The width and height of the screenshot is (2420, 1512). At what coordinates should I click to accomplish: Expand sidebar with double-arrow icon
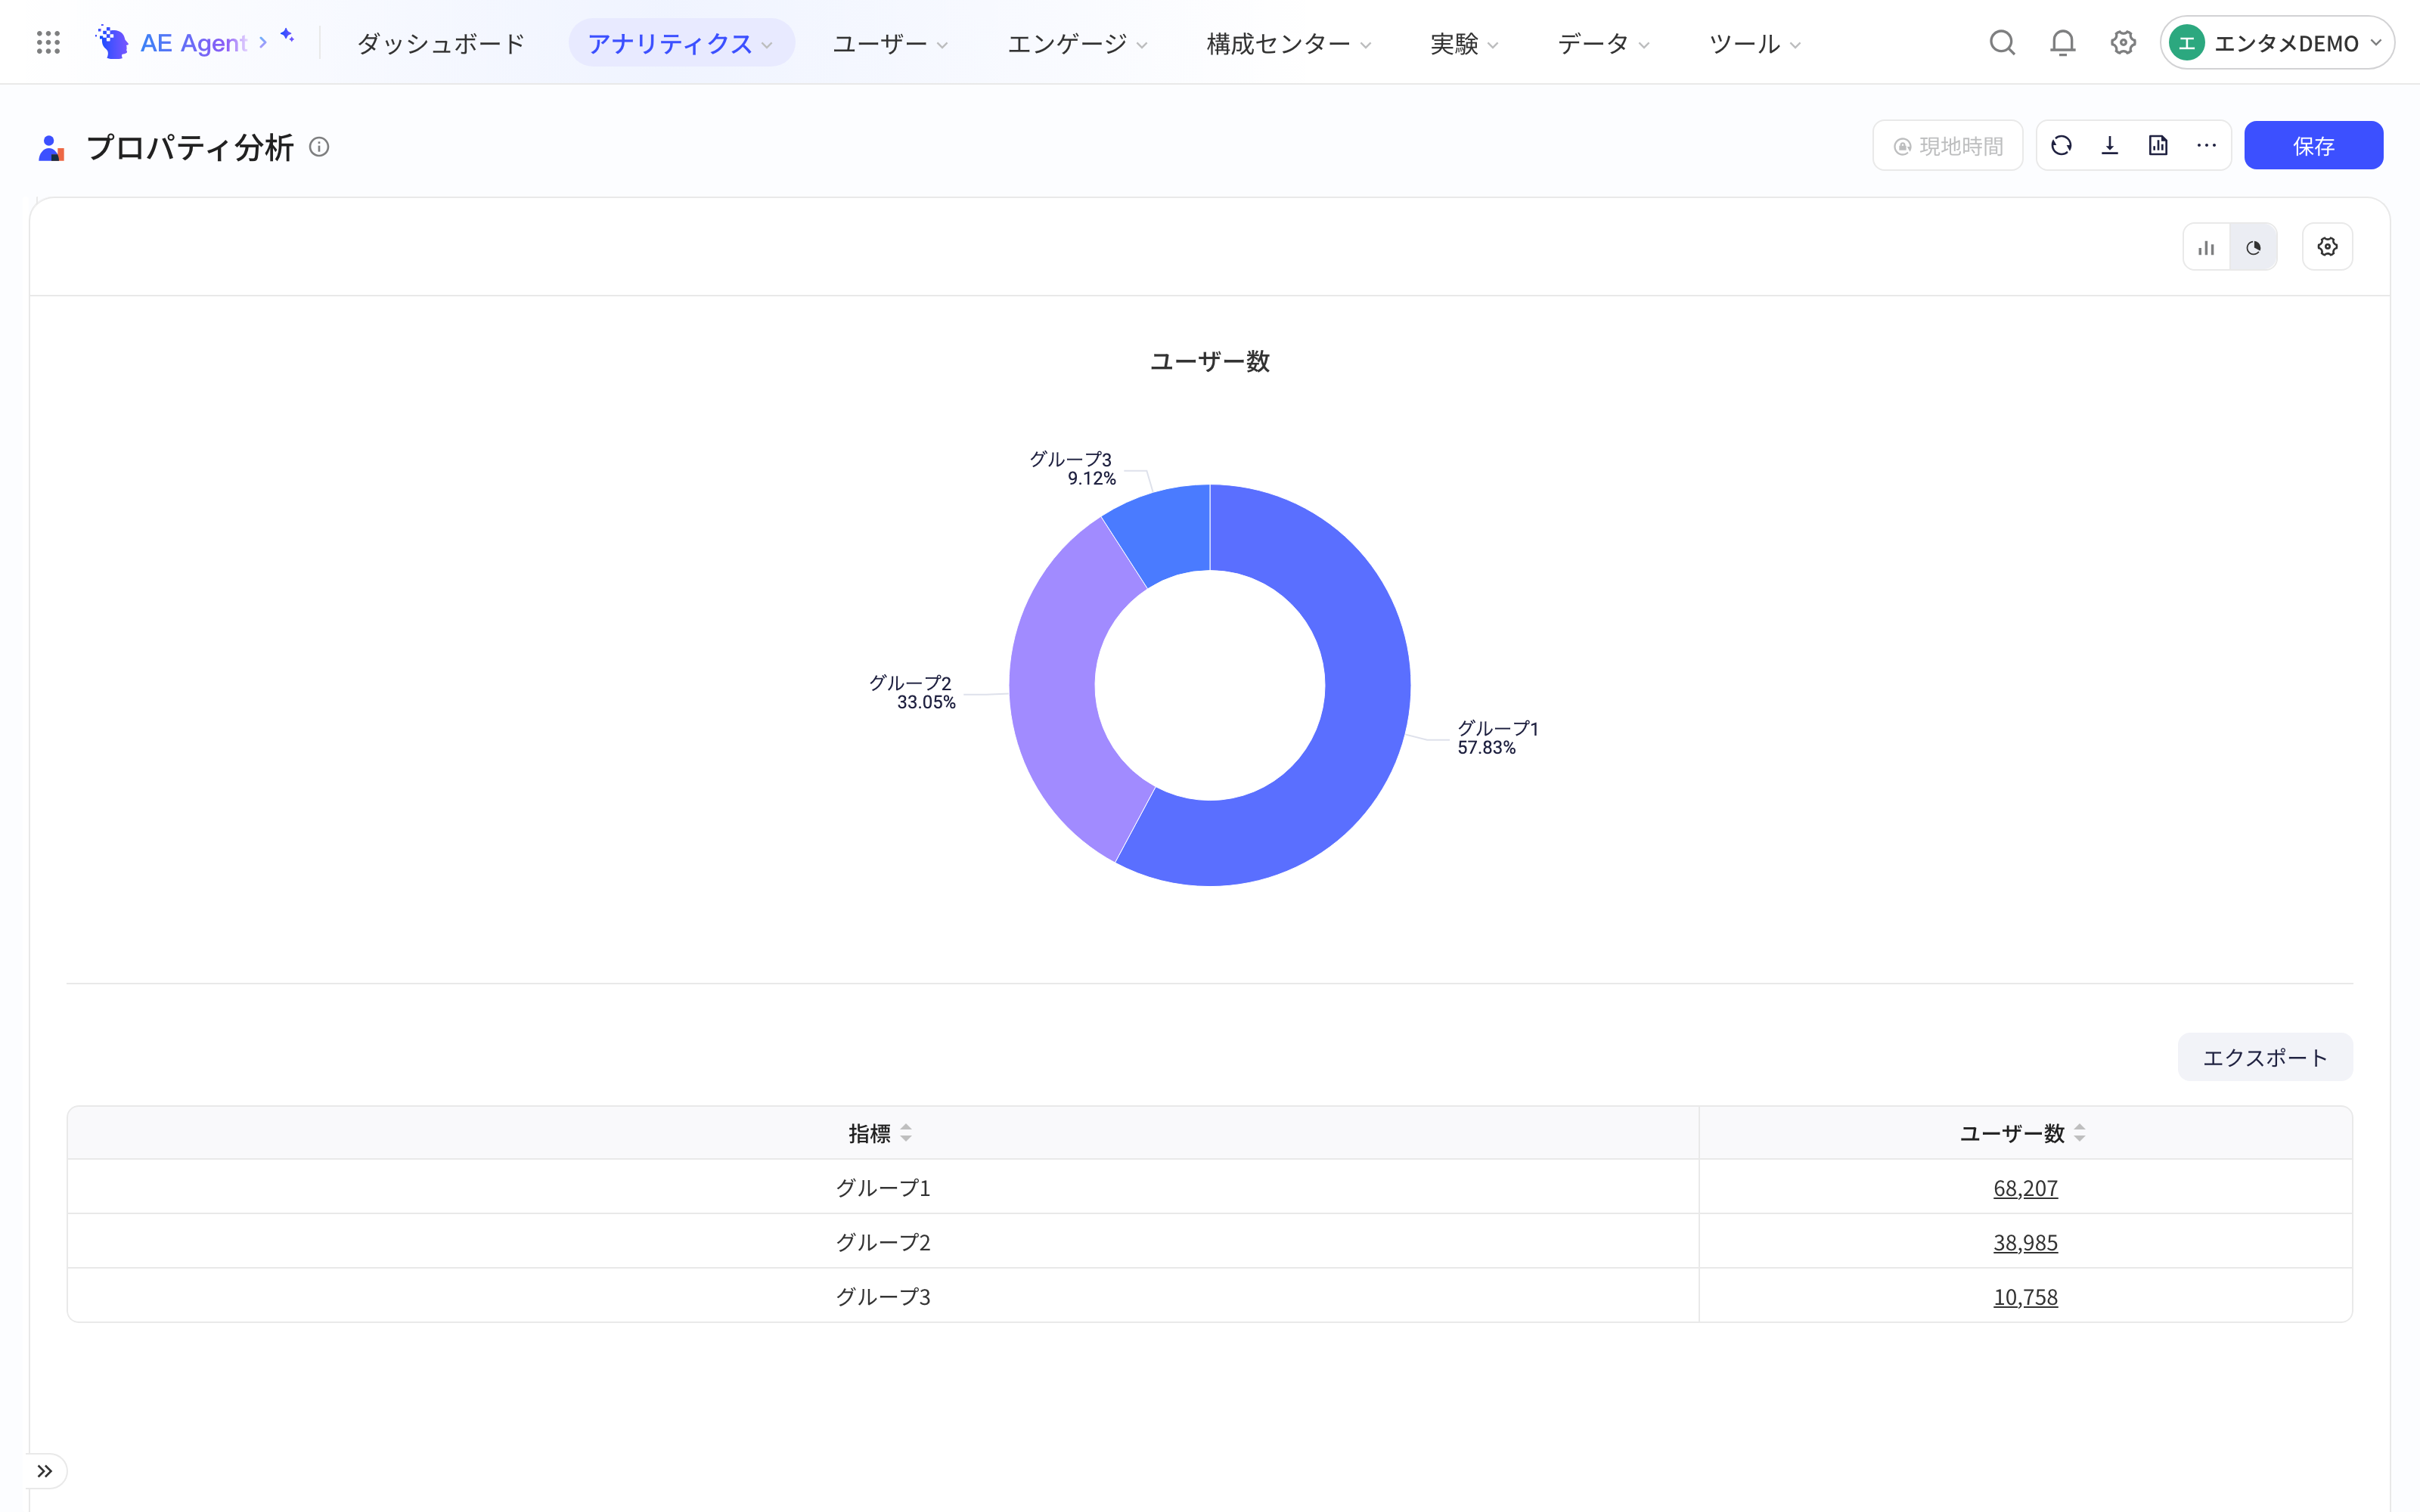pyautogui.click(x=44, y=1471)
